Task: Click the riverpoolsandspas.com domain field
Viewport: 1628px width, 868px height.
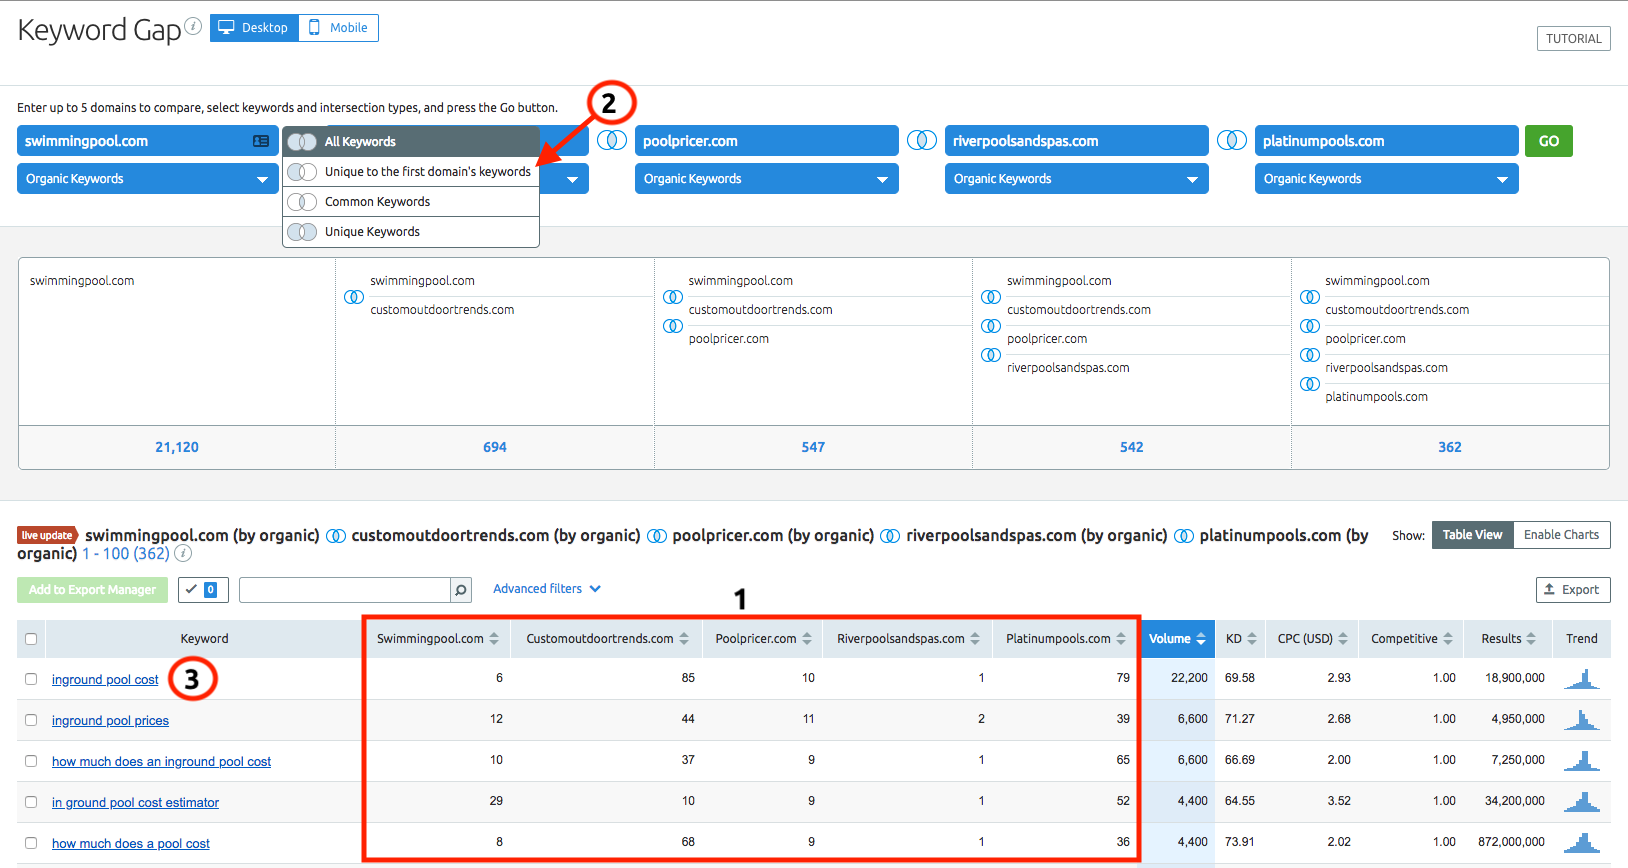Action: tap(1077, 141)
